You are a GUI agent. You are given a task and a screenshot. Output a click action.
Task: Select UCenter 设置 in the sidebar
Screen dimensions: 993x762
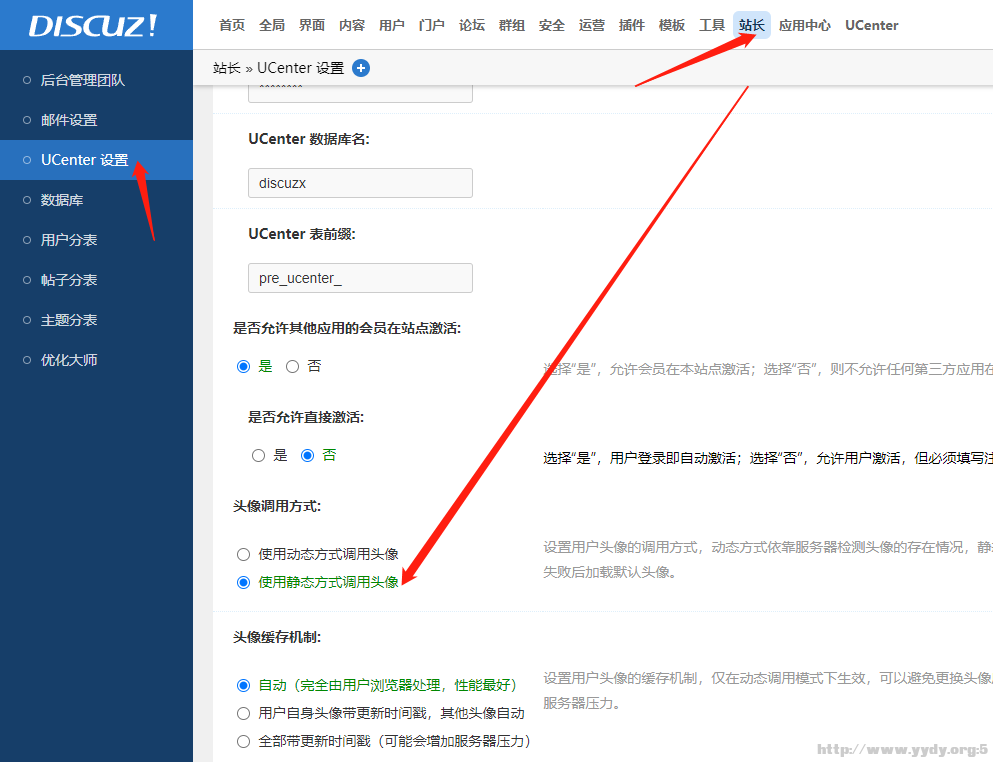tap(96, 160)
